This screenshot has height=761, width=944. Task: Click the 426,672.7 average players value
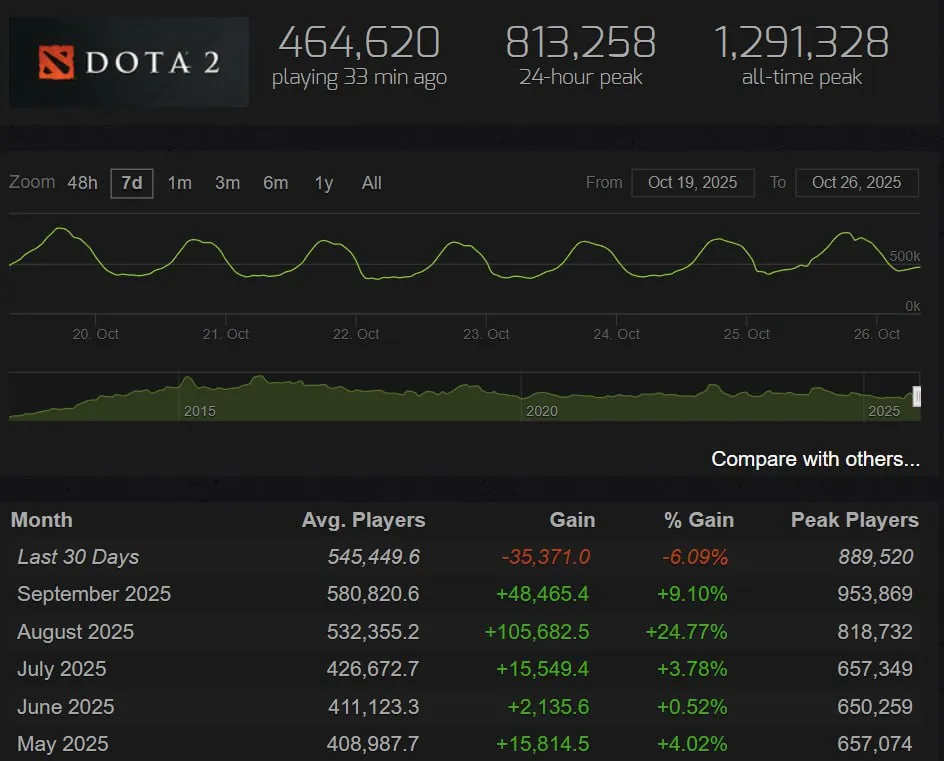[373, 669]
